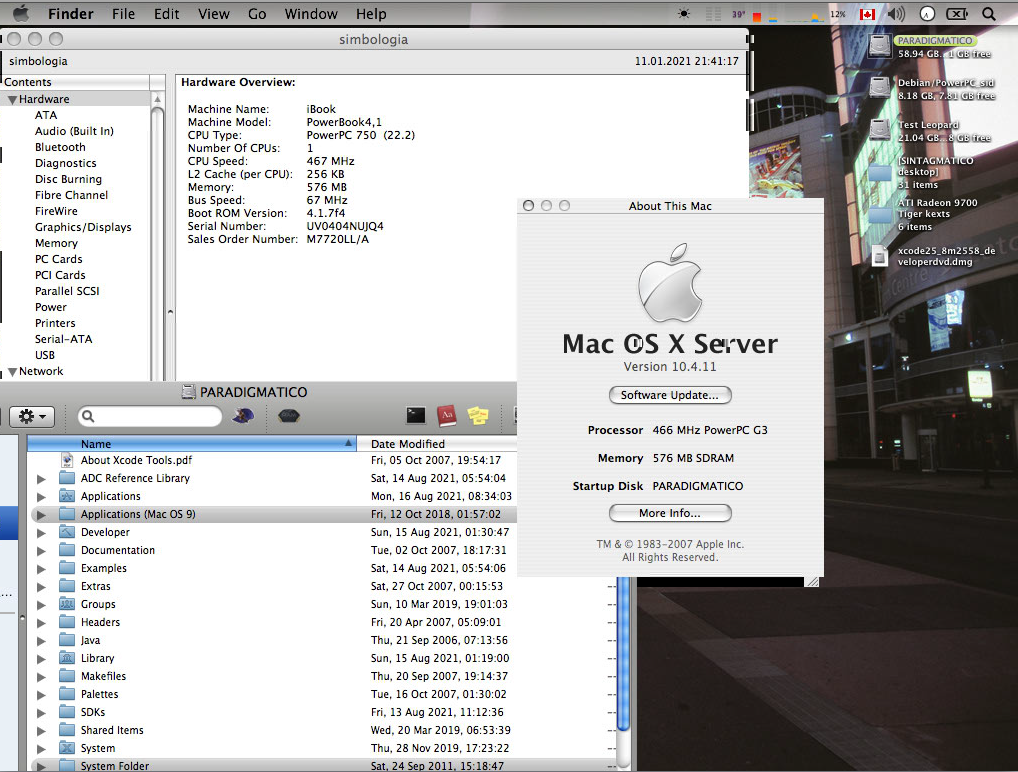Select ATA in the Hardware list
The height and width of the screenshot is (772, 1018).
[x=46, y=115]
